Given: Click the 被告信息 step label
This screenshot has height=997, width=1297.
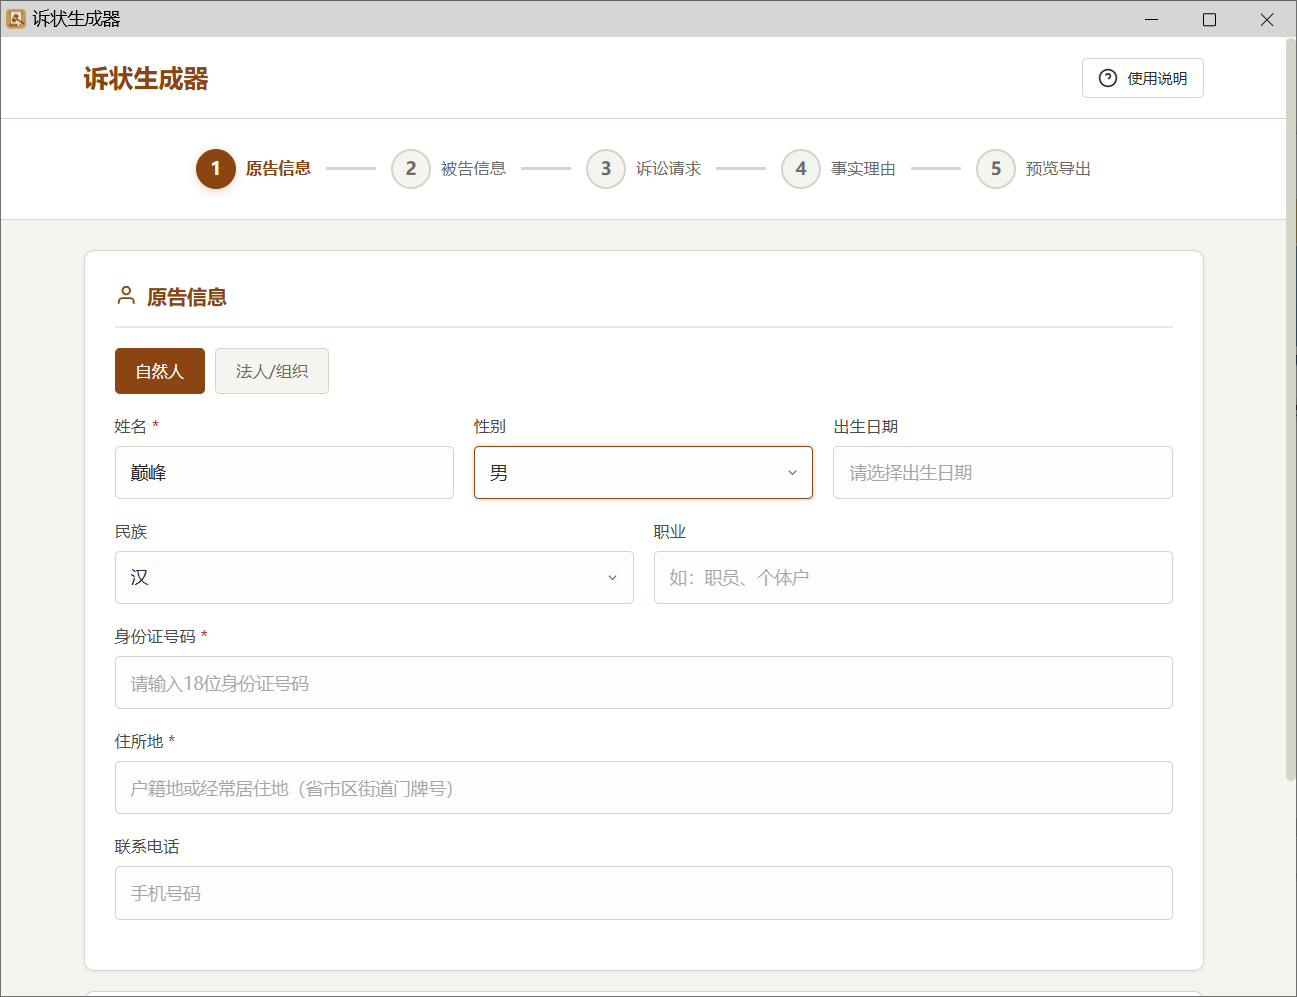Looking at the screenshot, I should coord(473,169).
